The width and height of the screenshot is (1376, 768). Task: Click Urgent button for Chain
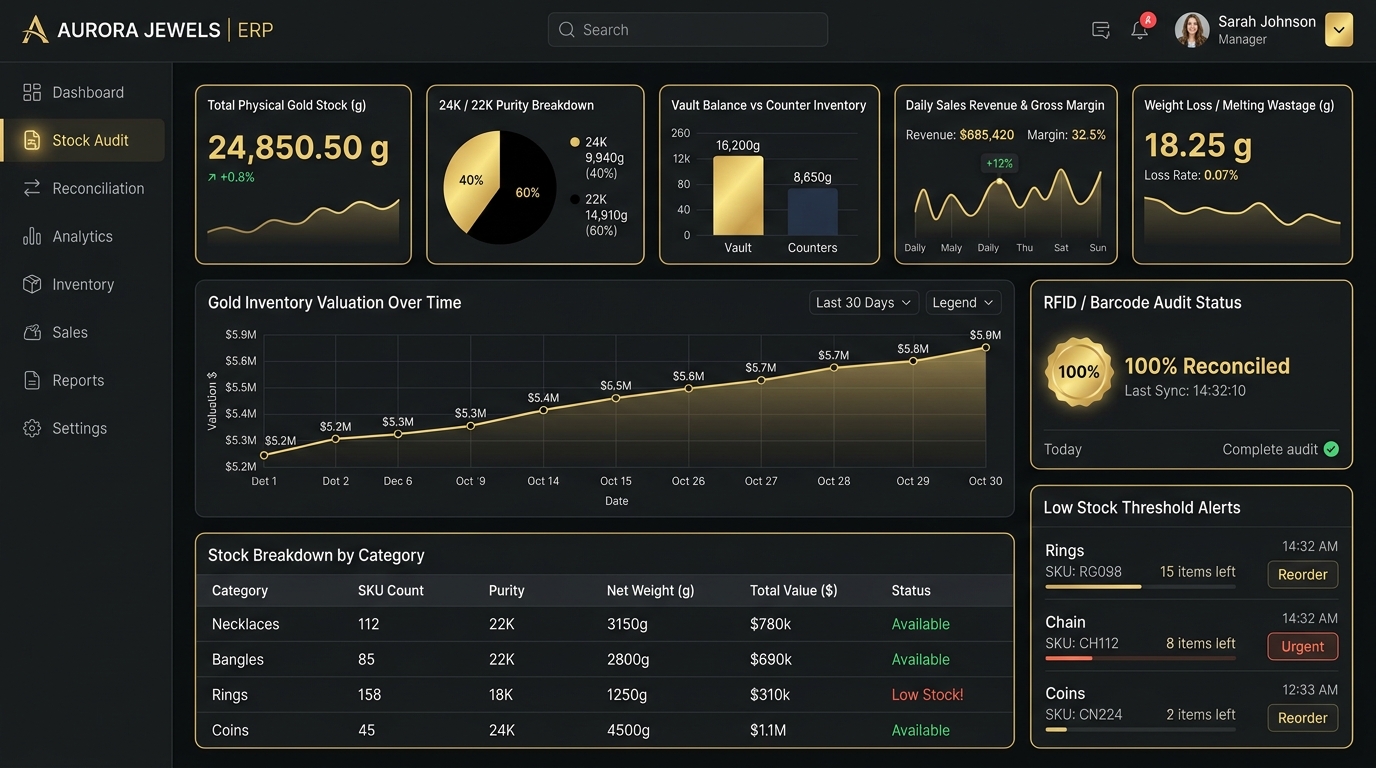[x=1302, y=647]
